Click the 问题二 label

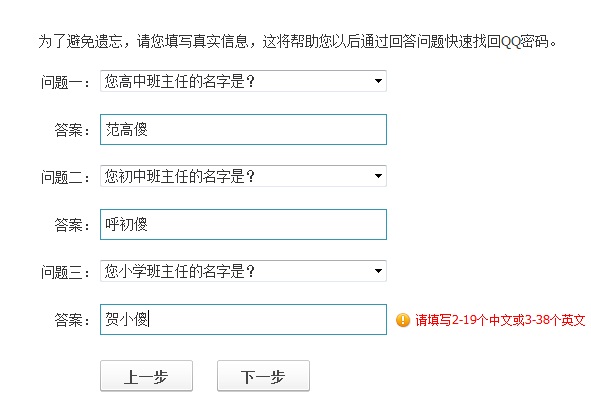tap(65, 177)
